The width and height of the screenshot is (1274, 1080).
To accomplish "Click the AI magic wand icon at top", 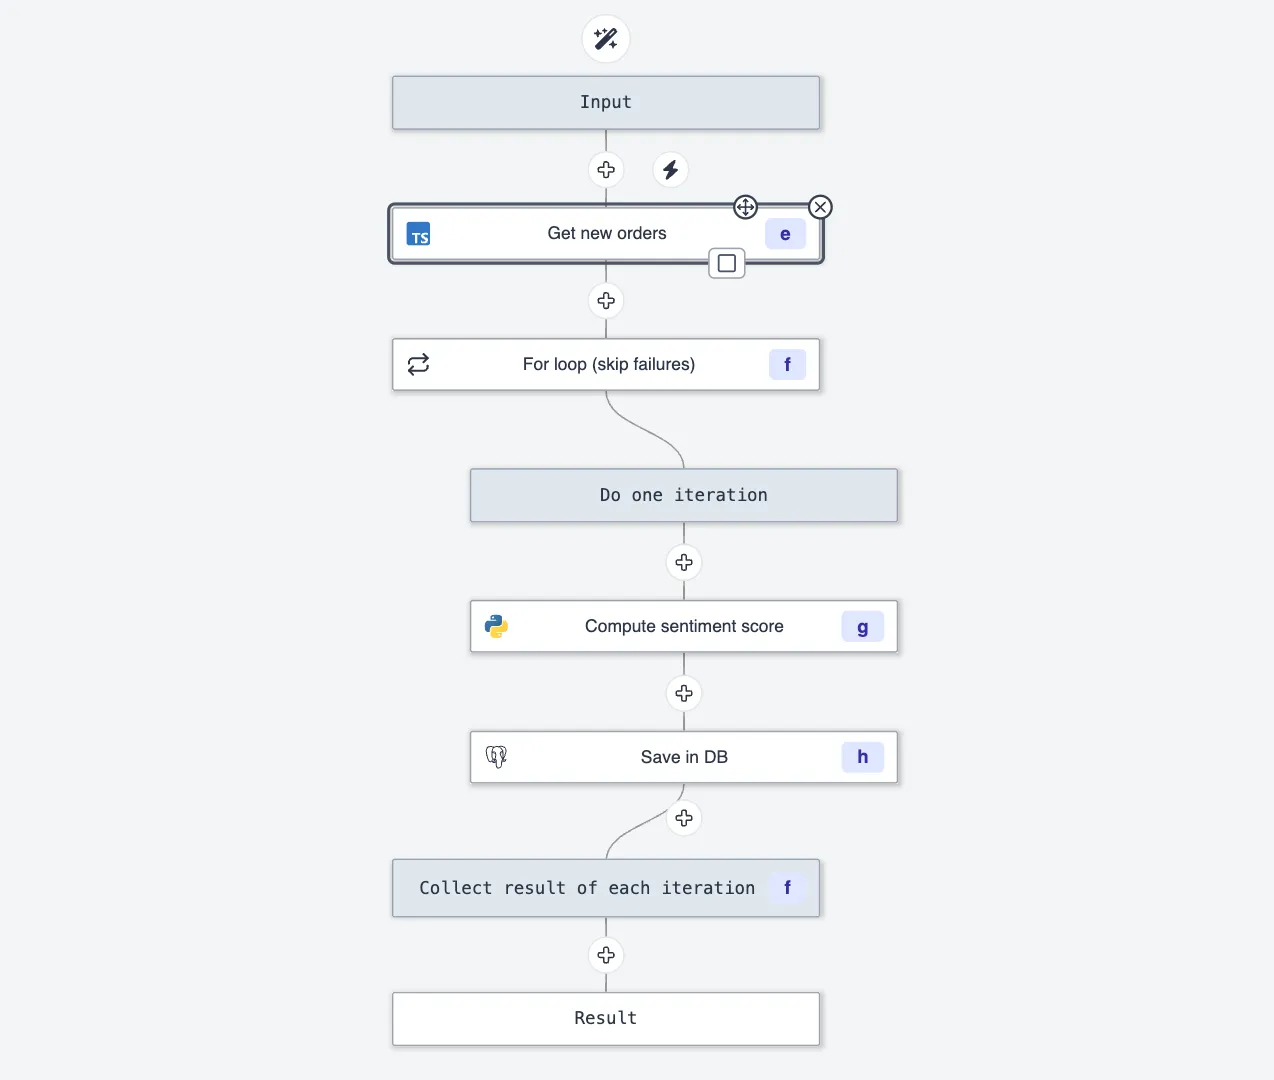I will tap(606, 39).
